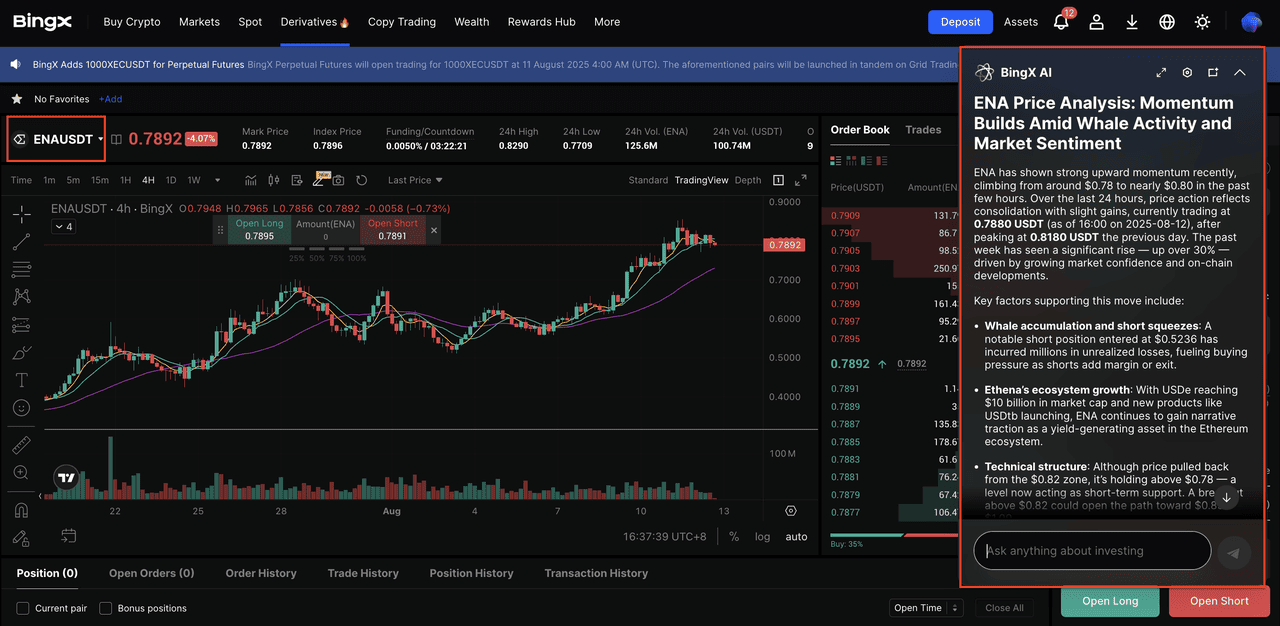Expand the indicators legend showing 4
The image size is (1280, 626).
pos(63,227)
